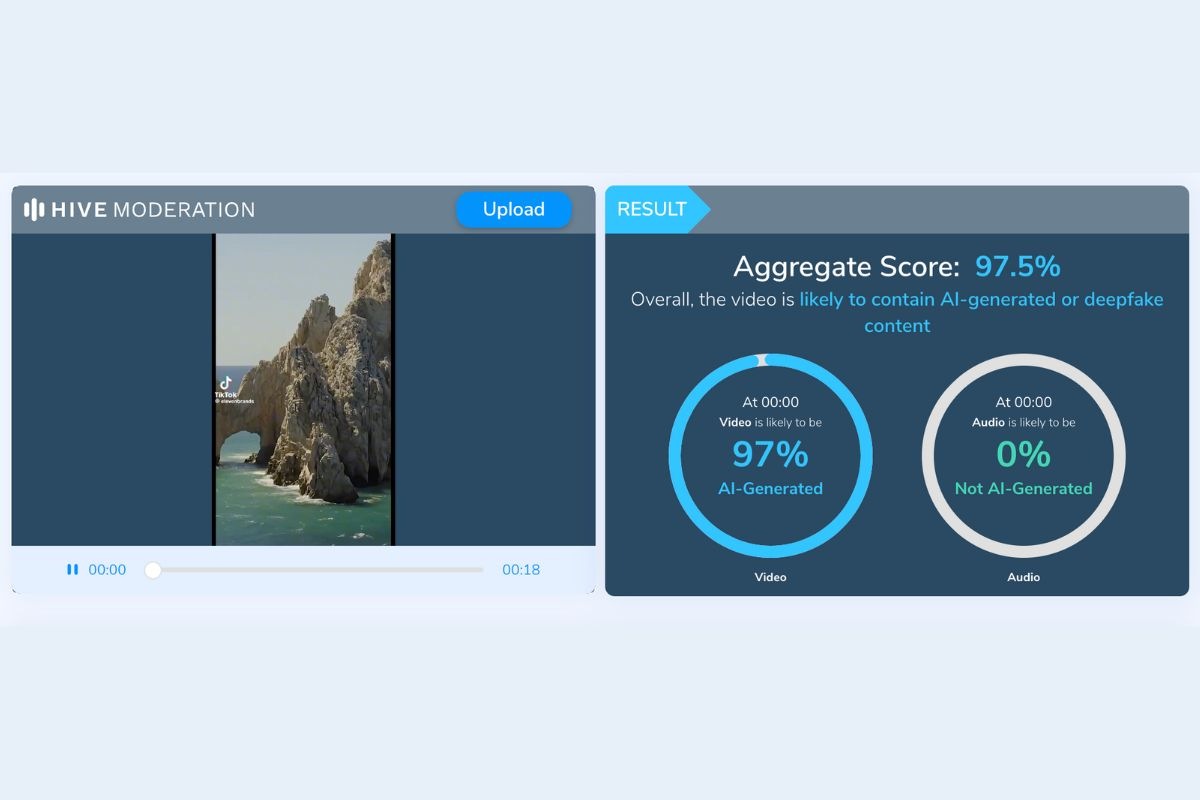Click the Hive Moderation waveform logo icon
Viewport: 1200px width, 800px height.
tap(34, 210)
